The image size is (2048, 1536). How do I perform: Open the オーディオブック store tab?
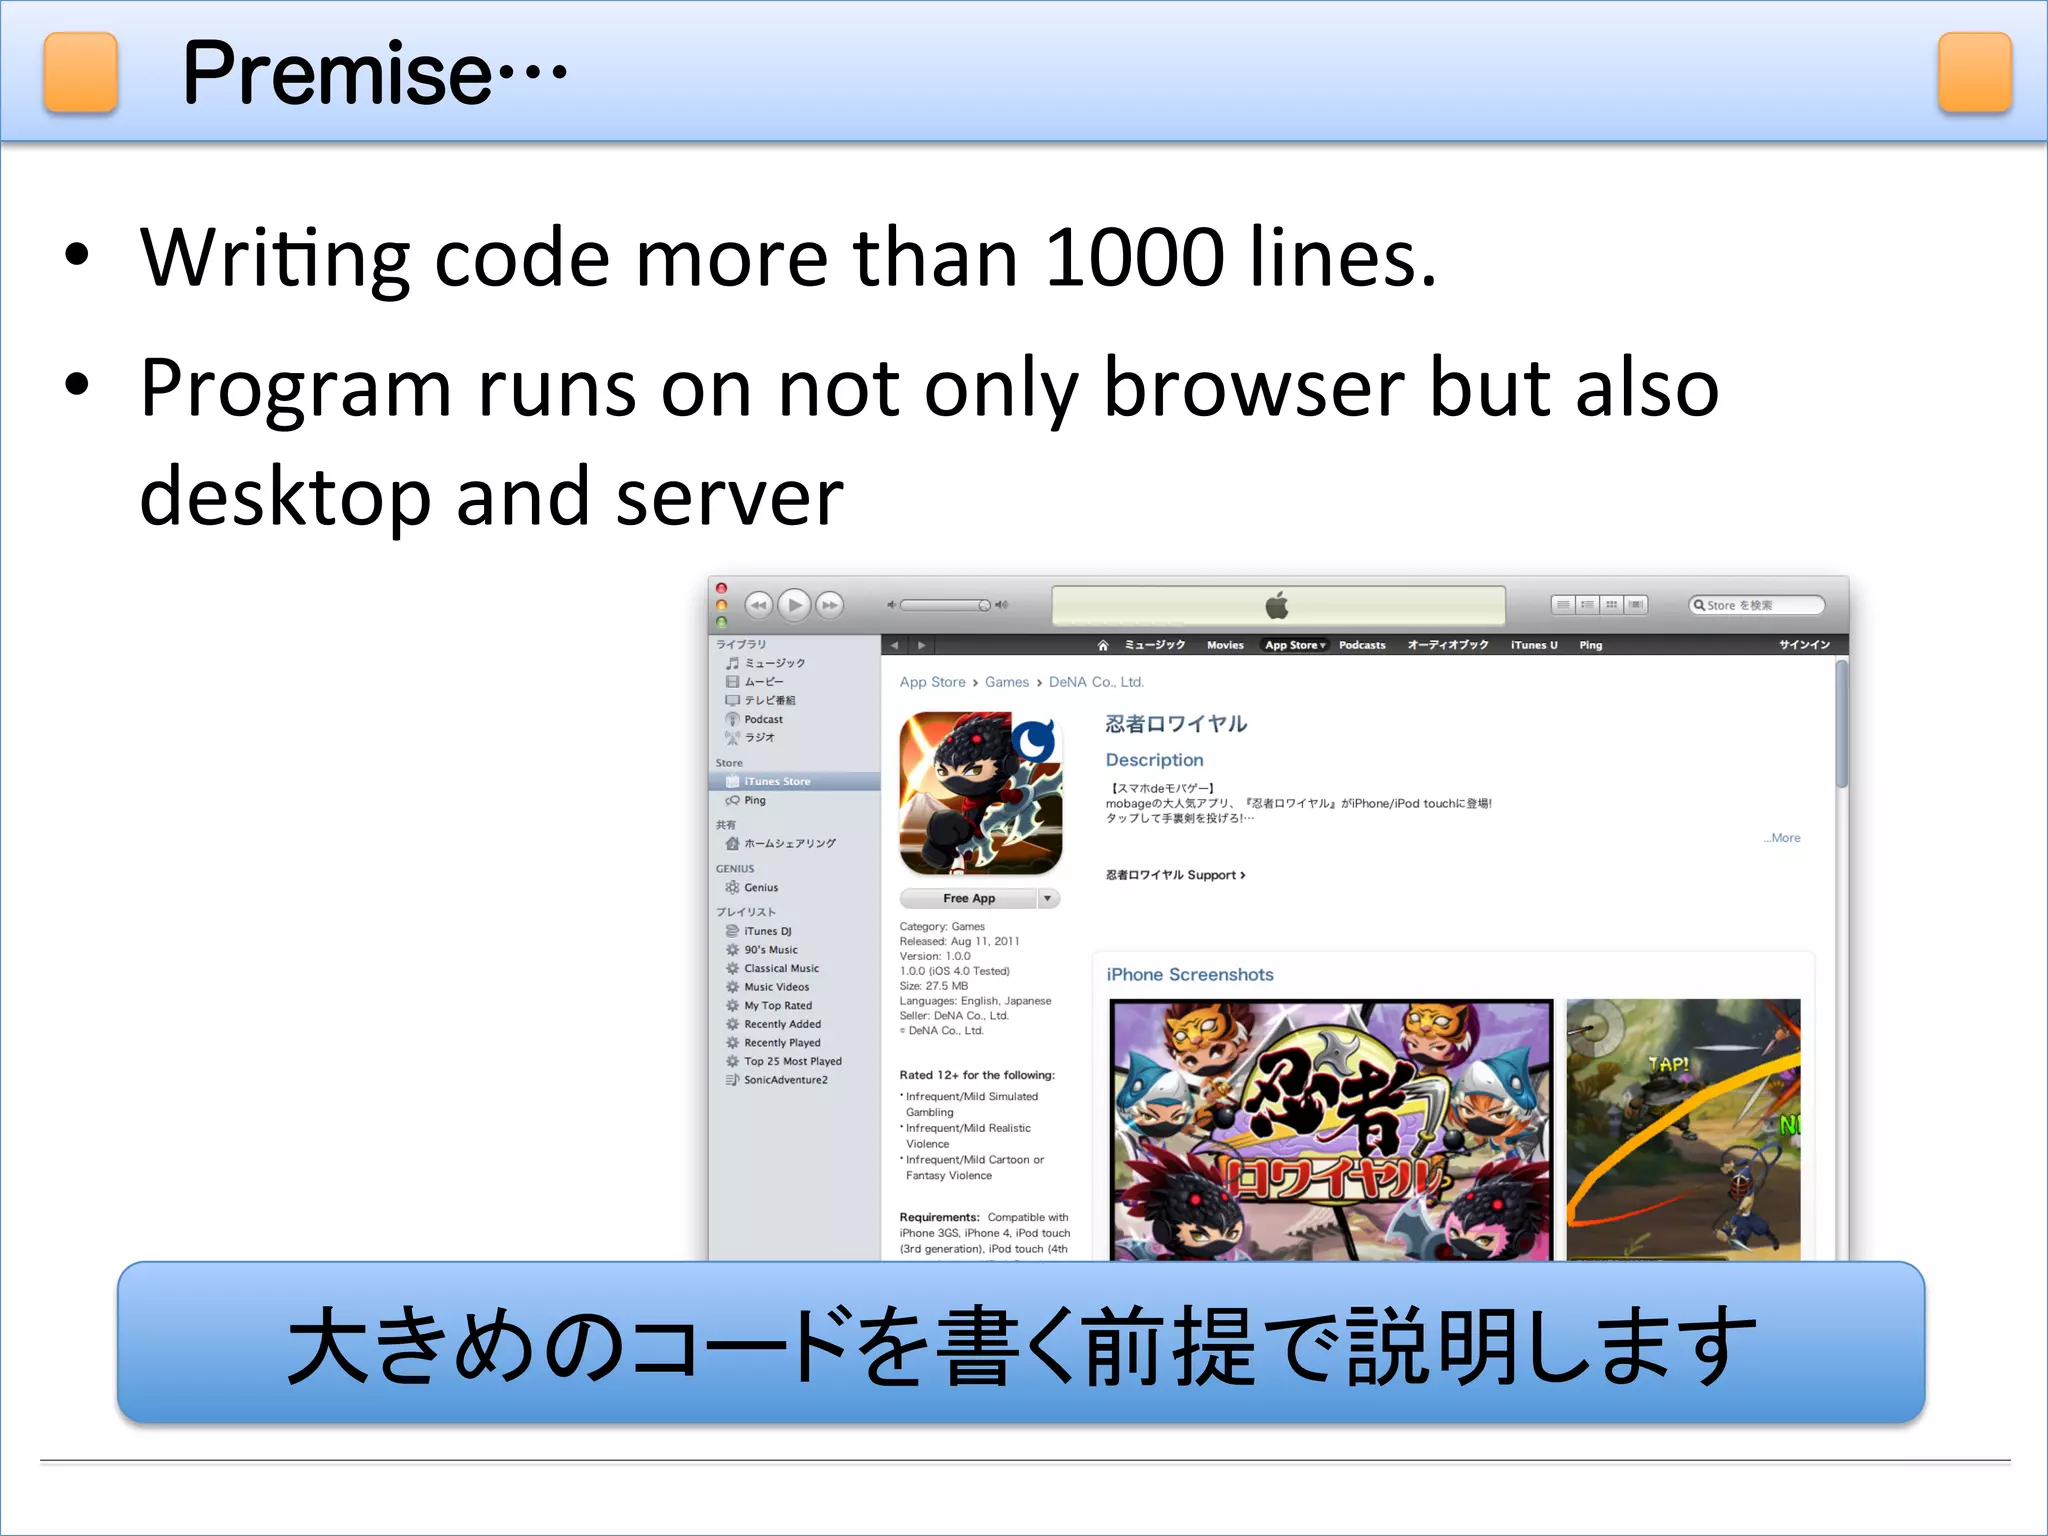point(1448,645)
